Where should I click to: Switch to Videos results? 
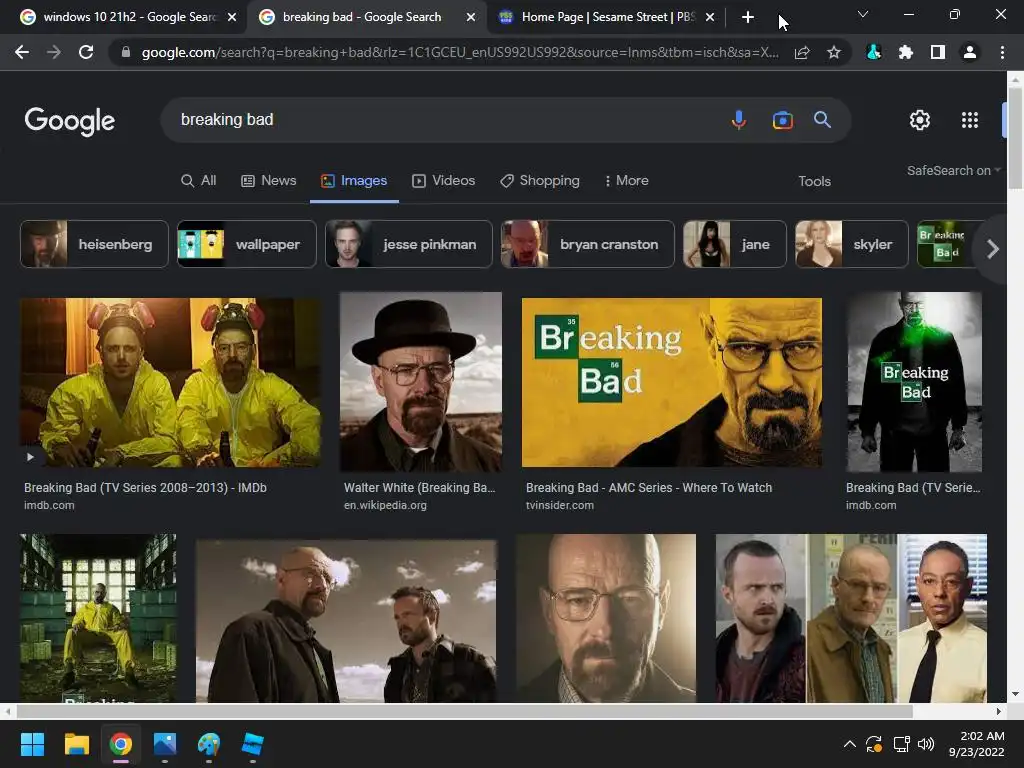point(443,180)
